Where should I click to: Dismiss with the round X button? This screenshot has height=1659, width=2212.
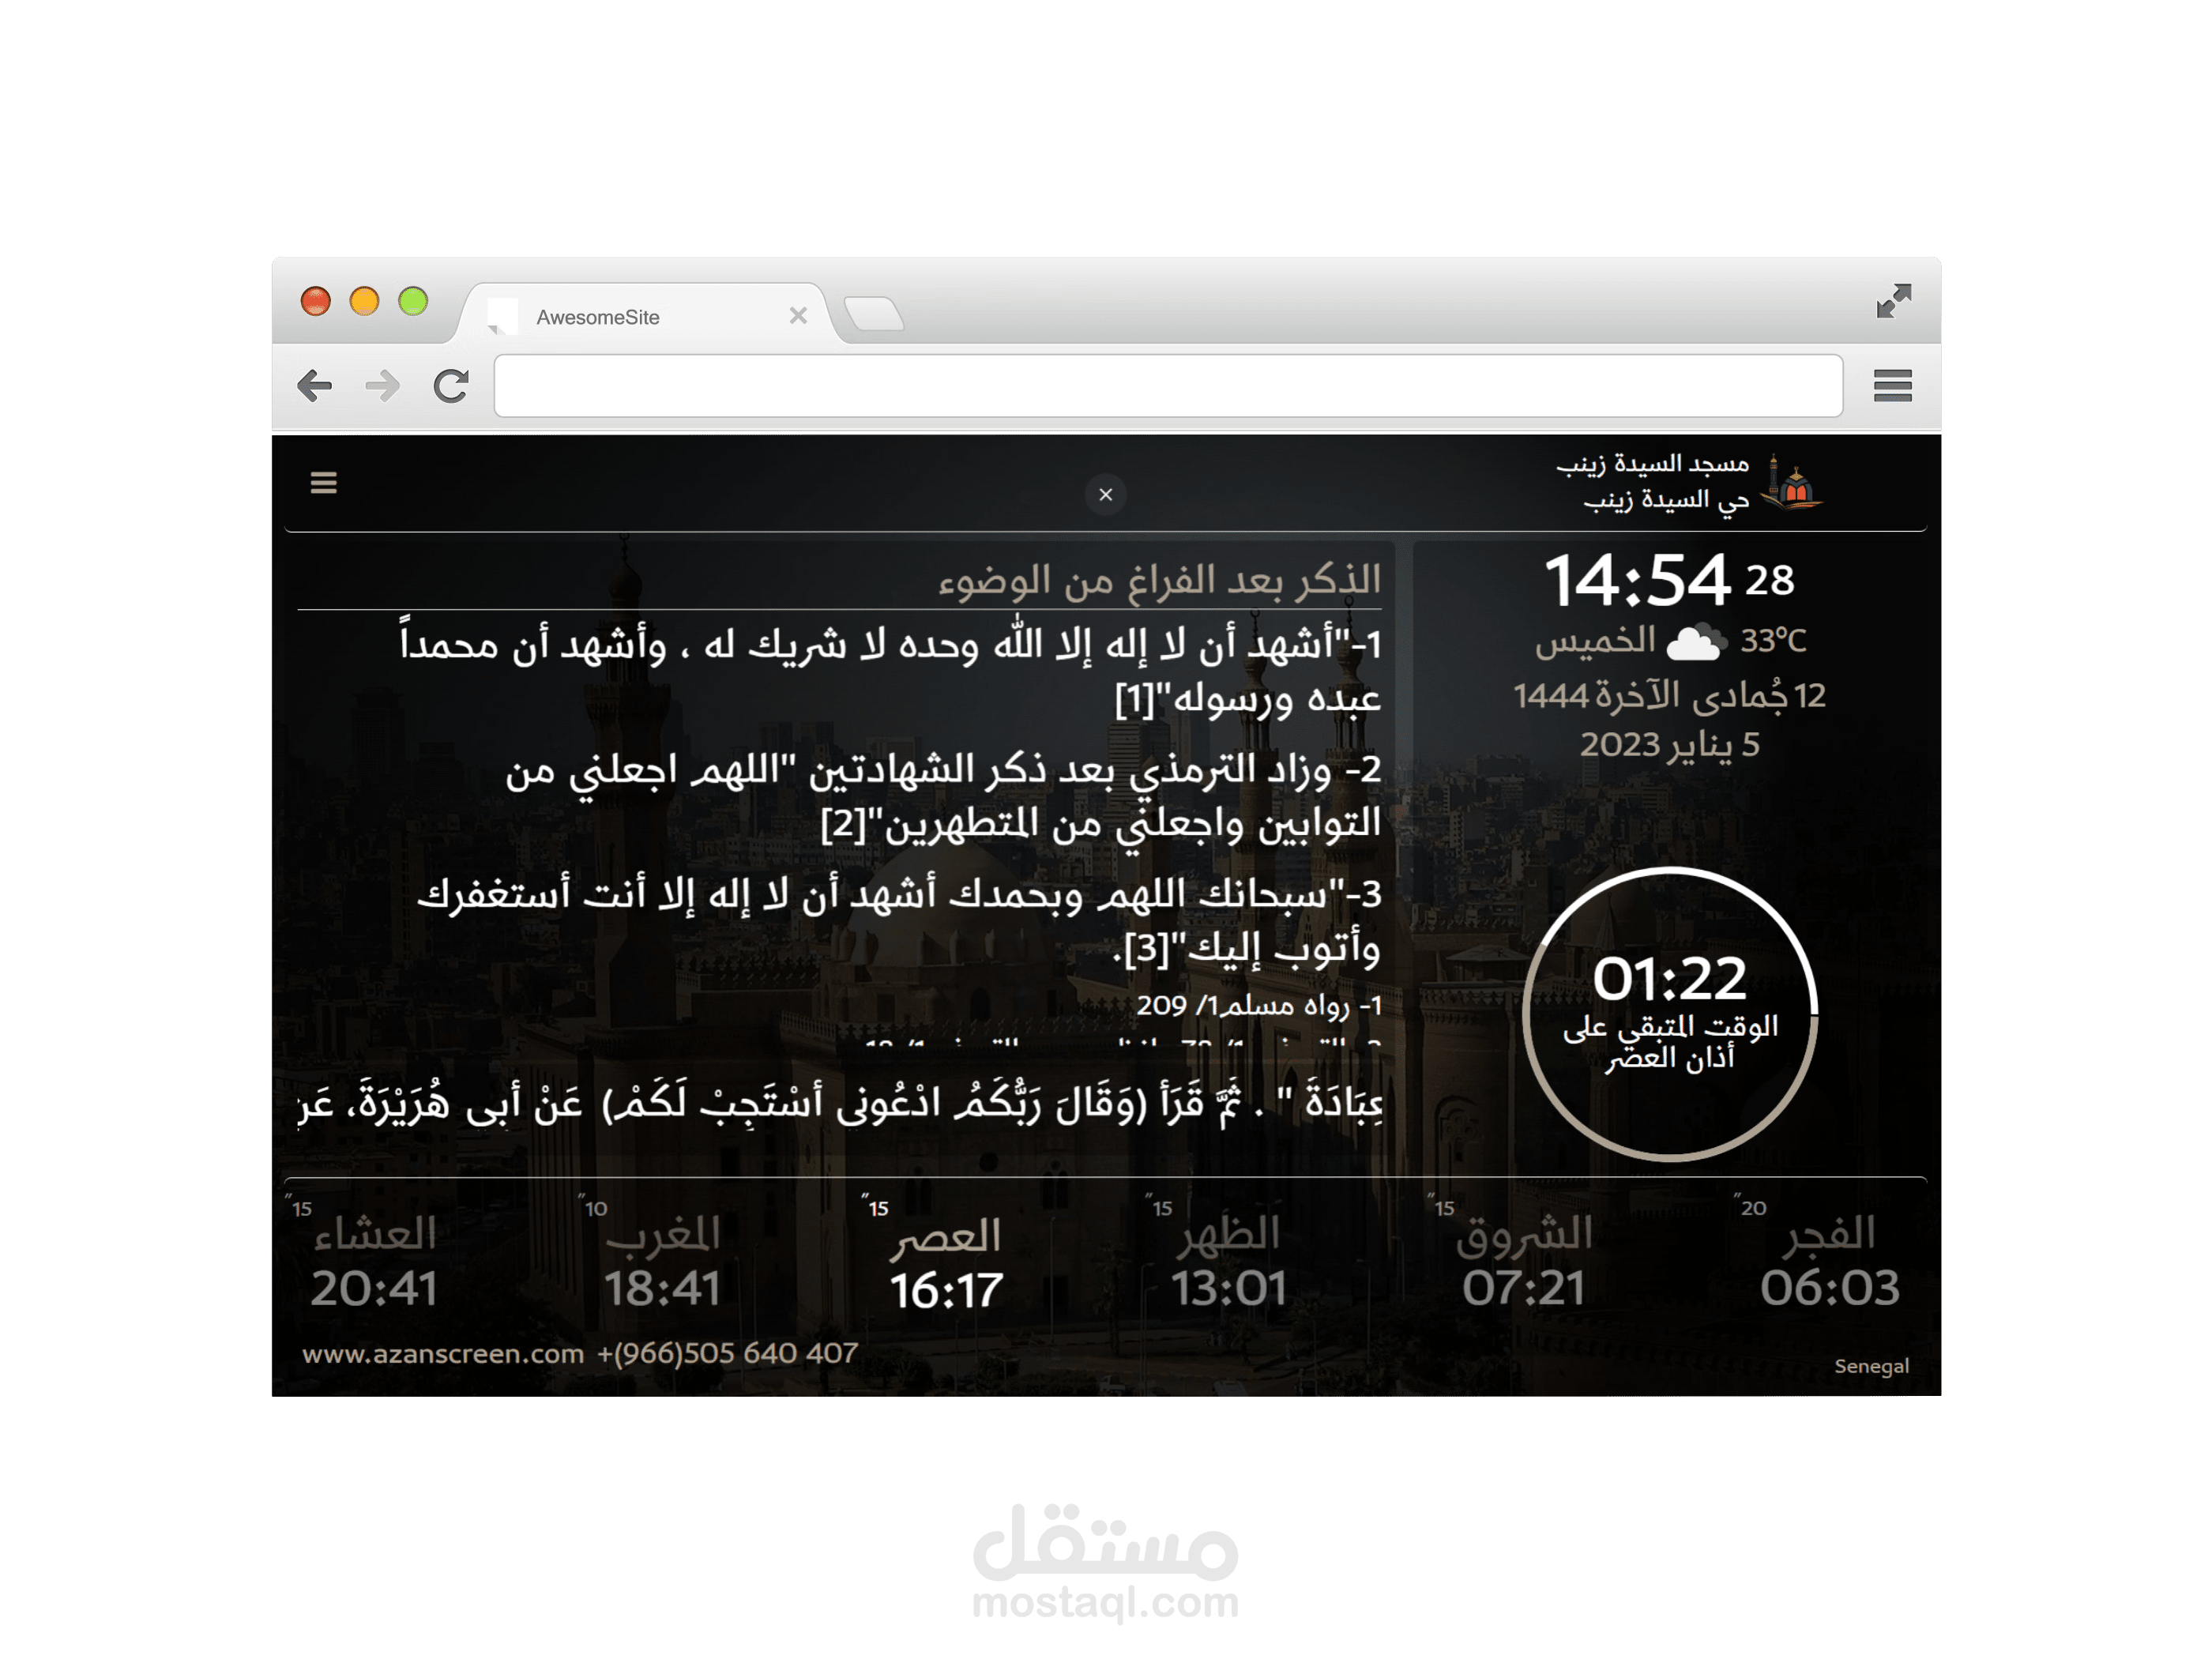1105,494
